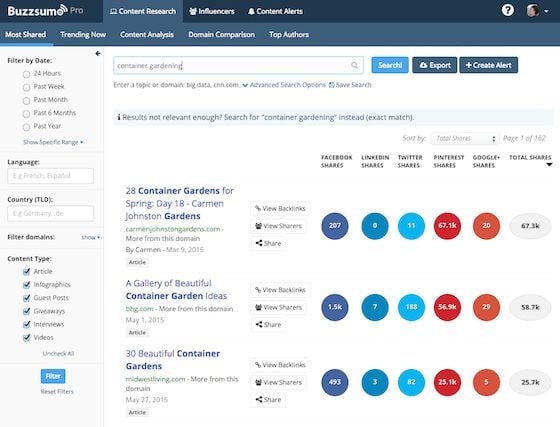Screen dimensions: 560x427
Task: Click the Pinterest shares circle showing 67.1k
Action: point(448,226)
